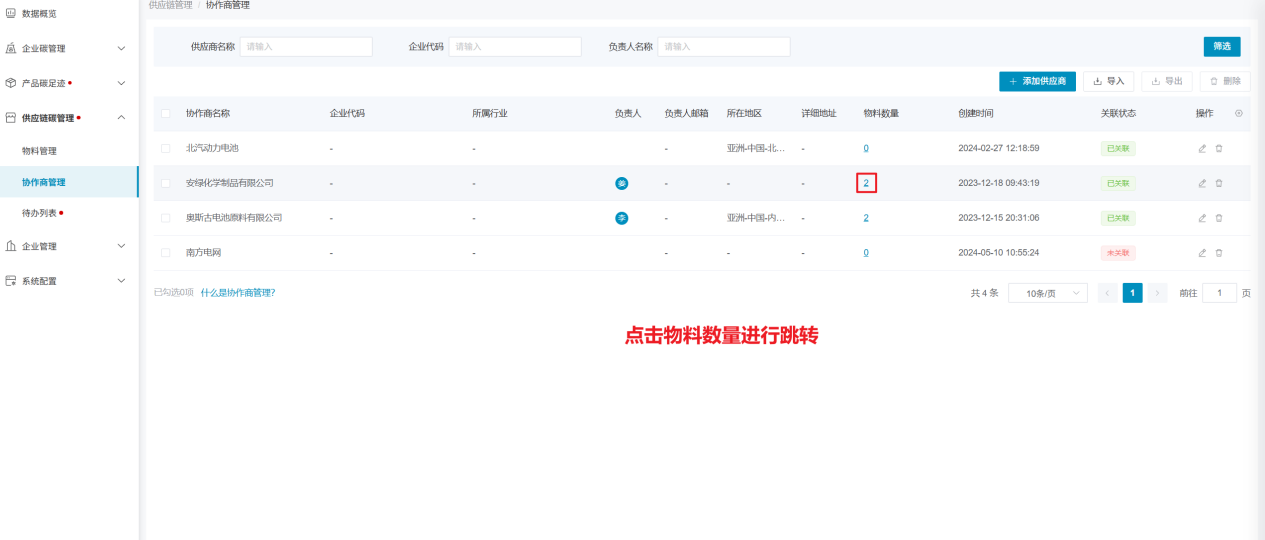1265x540 pixels.
Task: Click trash icon for 奥斯古电池原料有限公司 row
Action: point(1218,218)
